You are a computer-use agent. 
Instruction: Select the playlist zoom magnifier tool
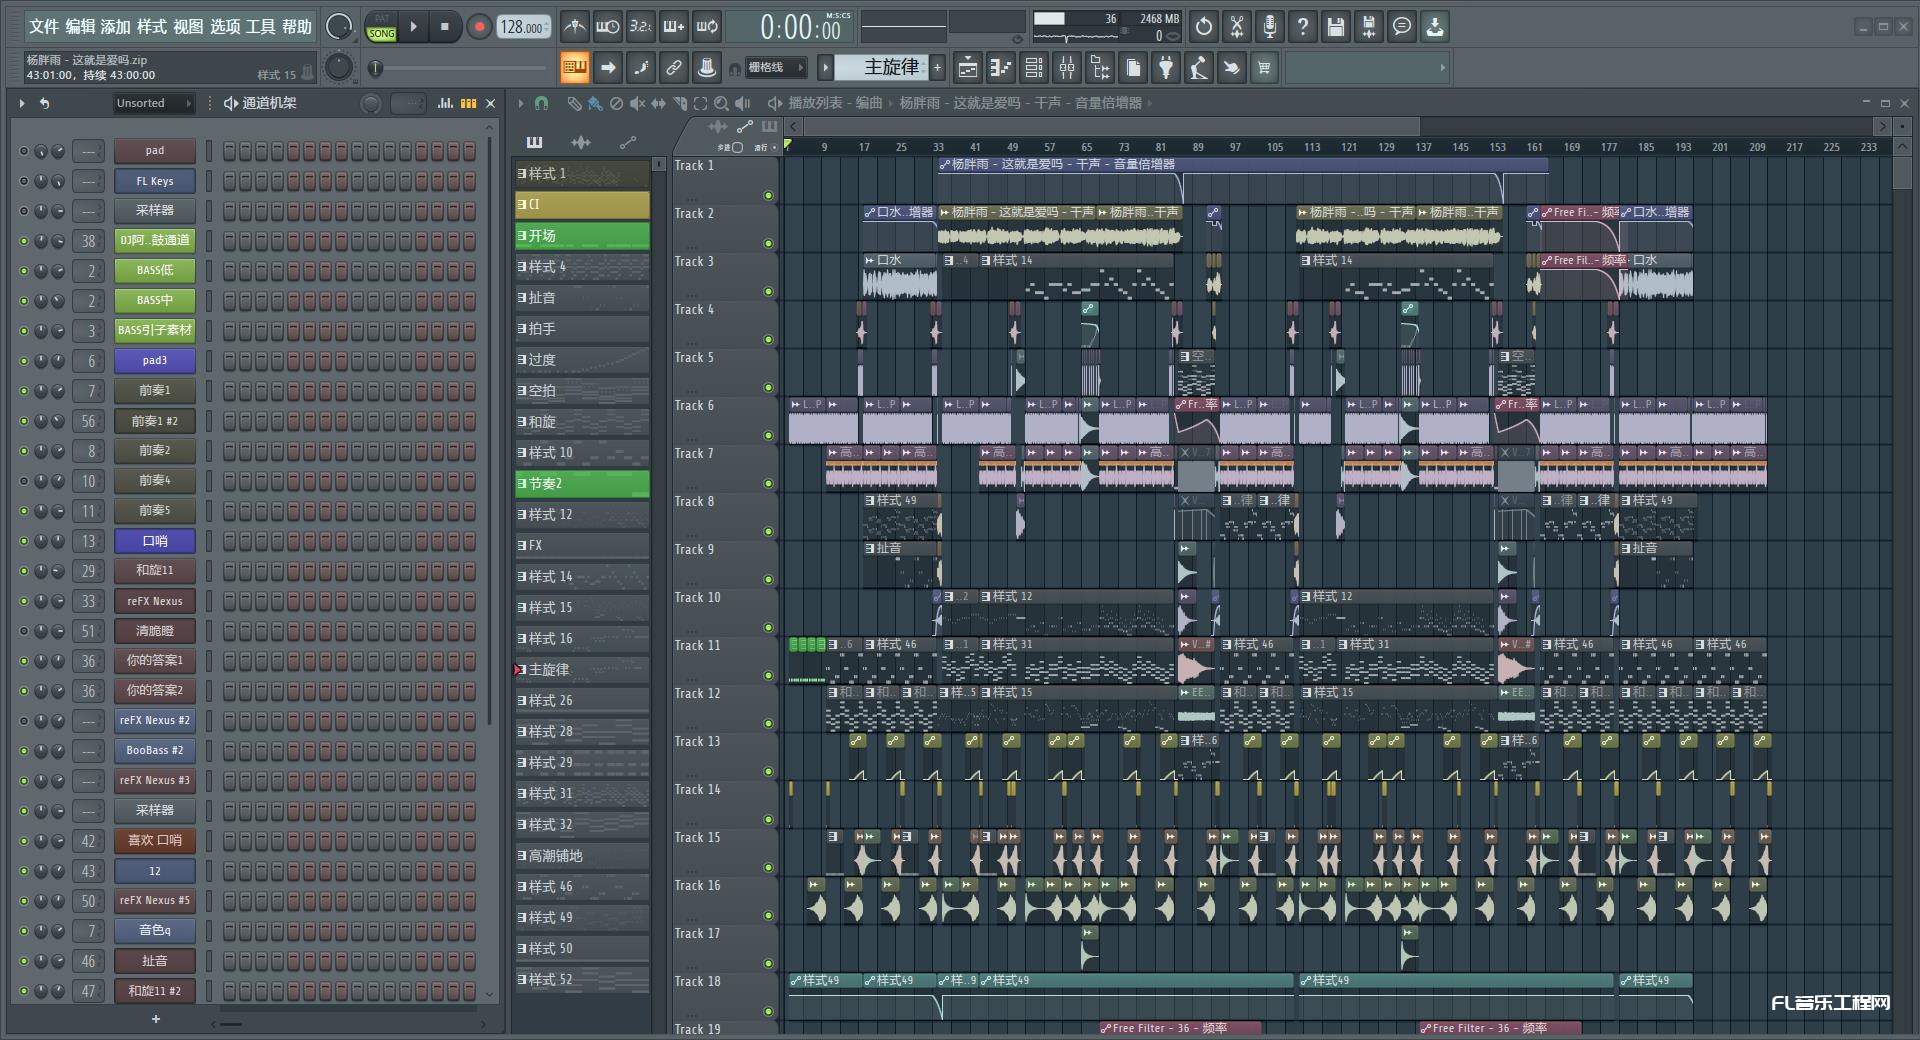(x=721, y=103)
